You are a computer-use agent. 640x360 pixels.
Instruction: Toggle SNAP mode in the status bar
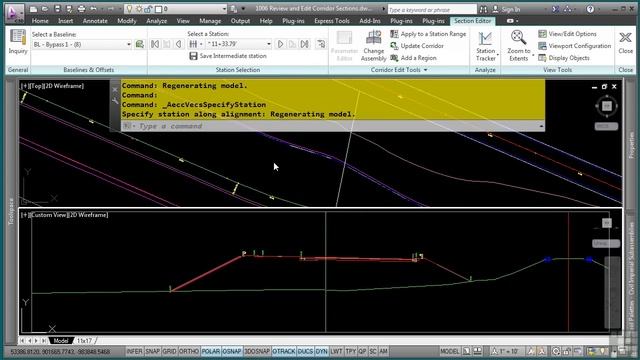click(x=152, y=351)
